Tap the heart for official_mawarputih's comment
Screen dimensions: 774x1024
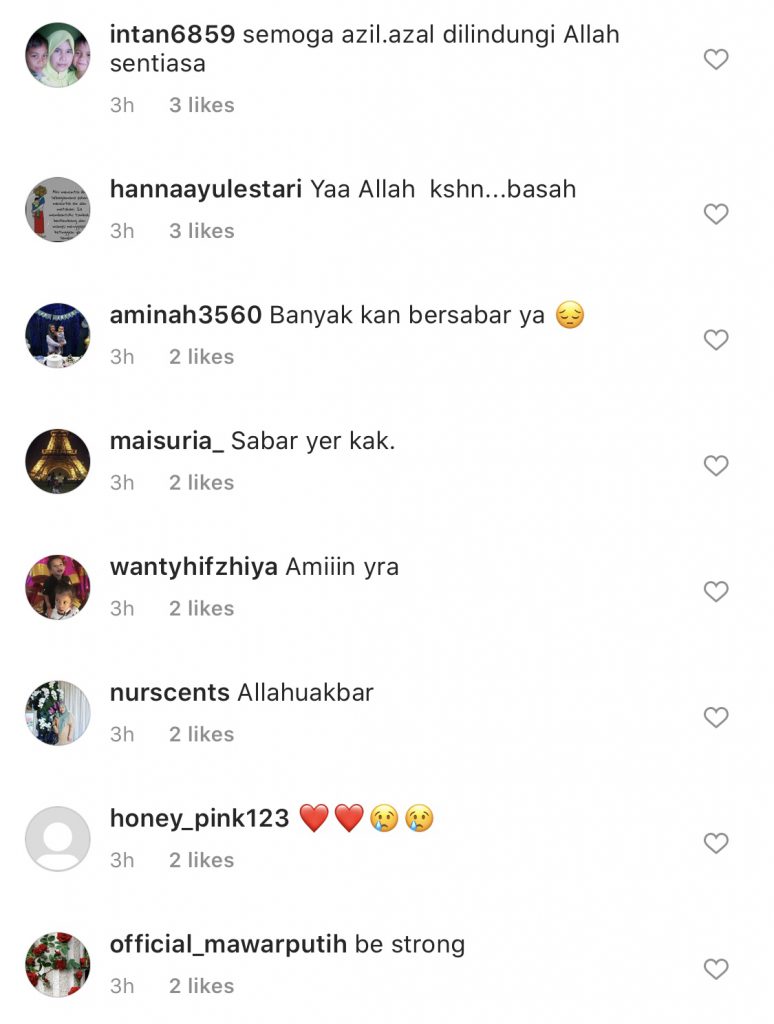tap(716, 968)
